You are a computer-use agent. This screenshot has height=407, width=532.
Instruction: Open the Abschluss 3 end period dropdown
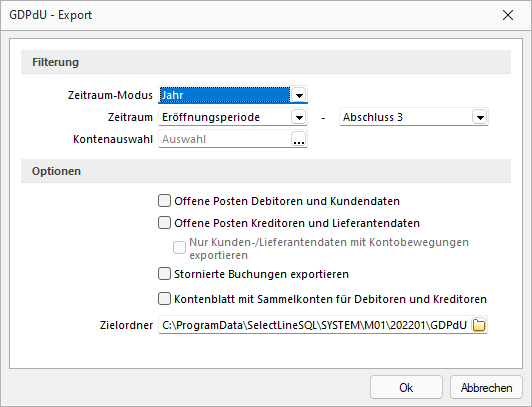tap(480, 117)
